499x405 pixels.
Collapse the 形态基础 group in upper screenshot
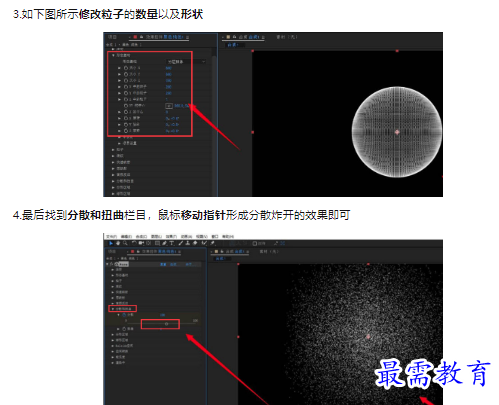click(x=113, y=55)
